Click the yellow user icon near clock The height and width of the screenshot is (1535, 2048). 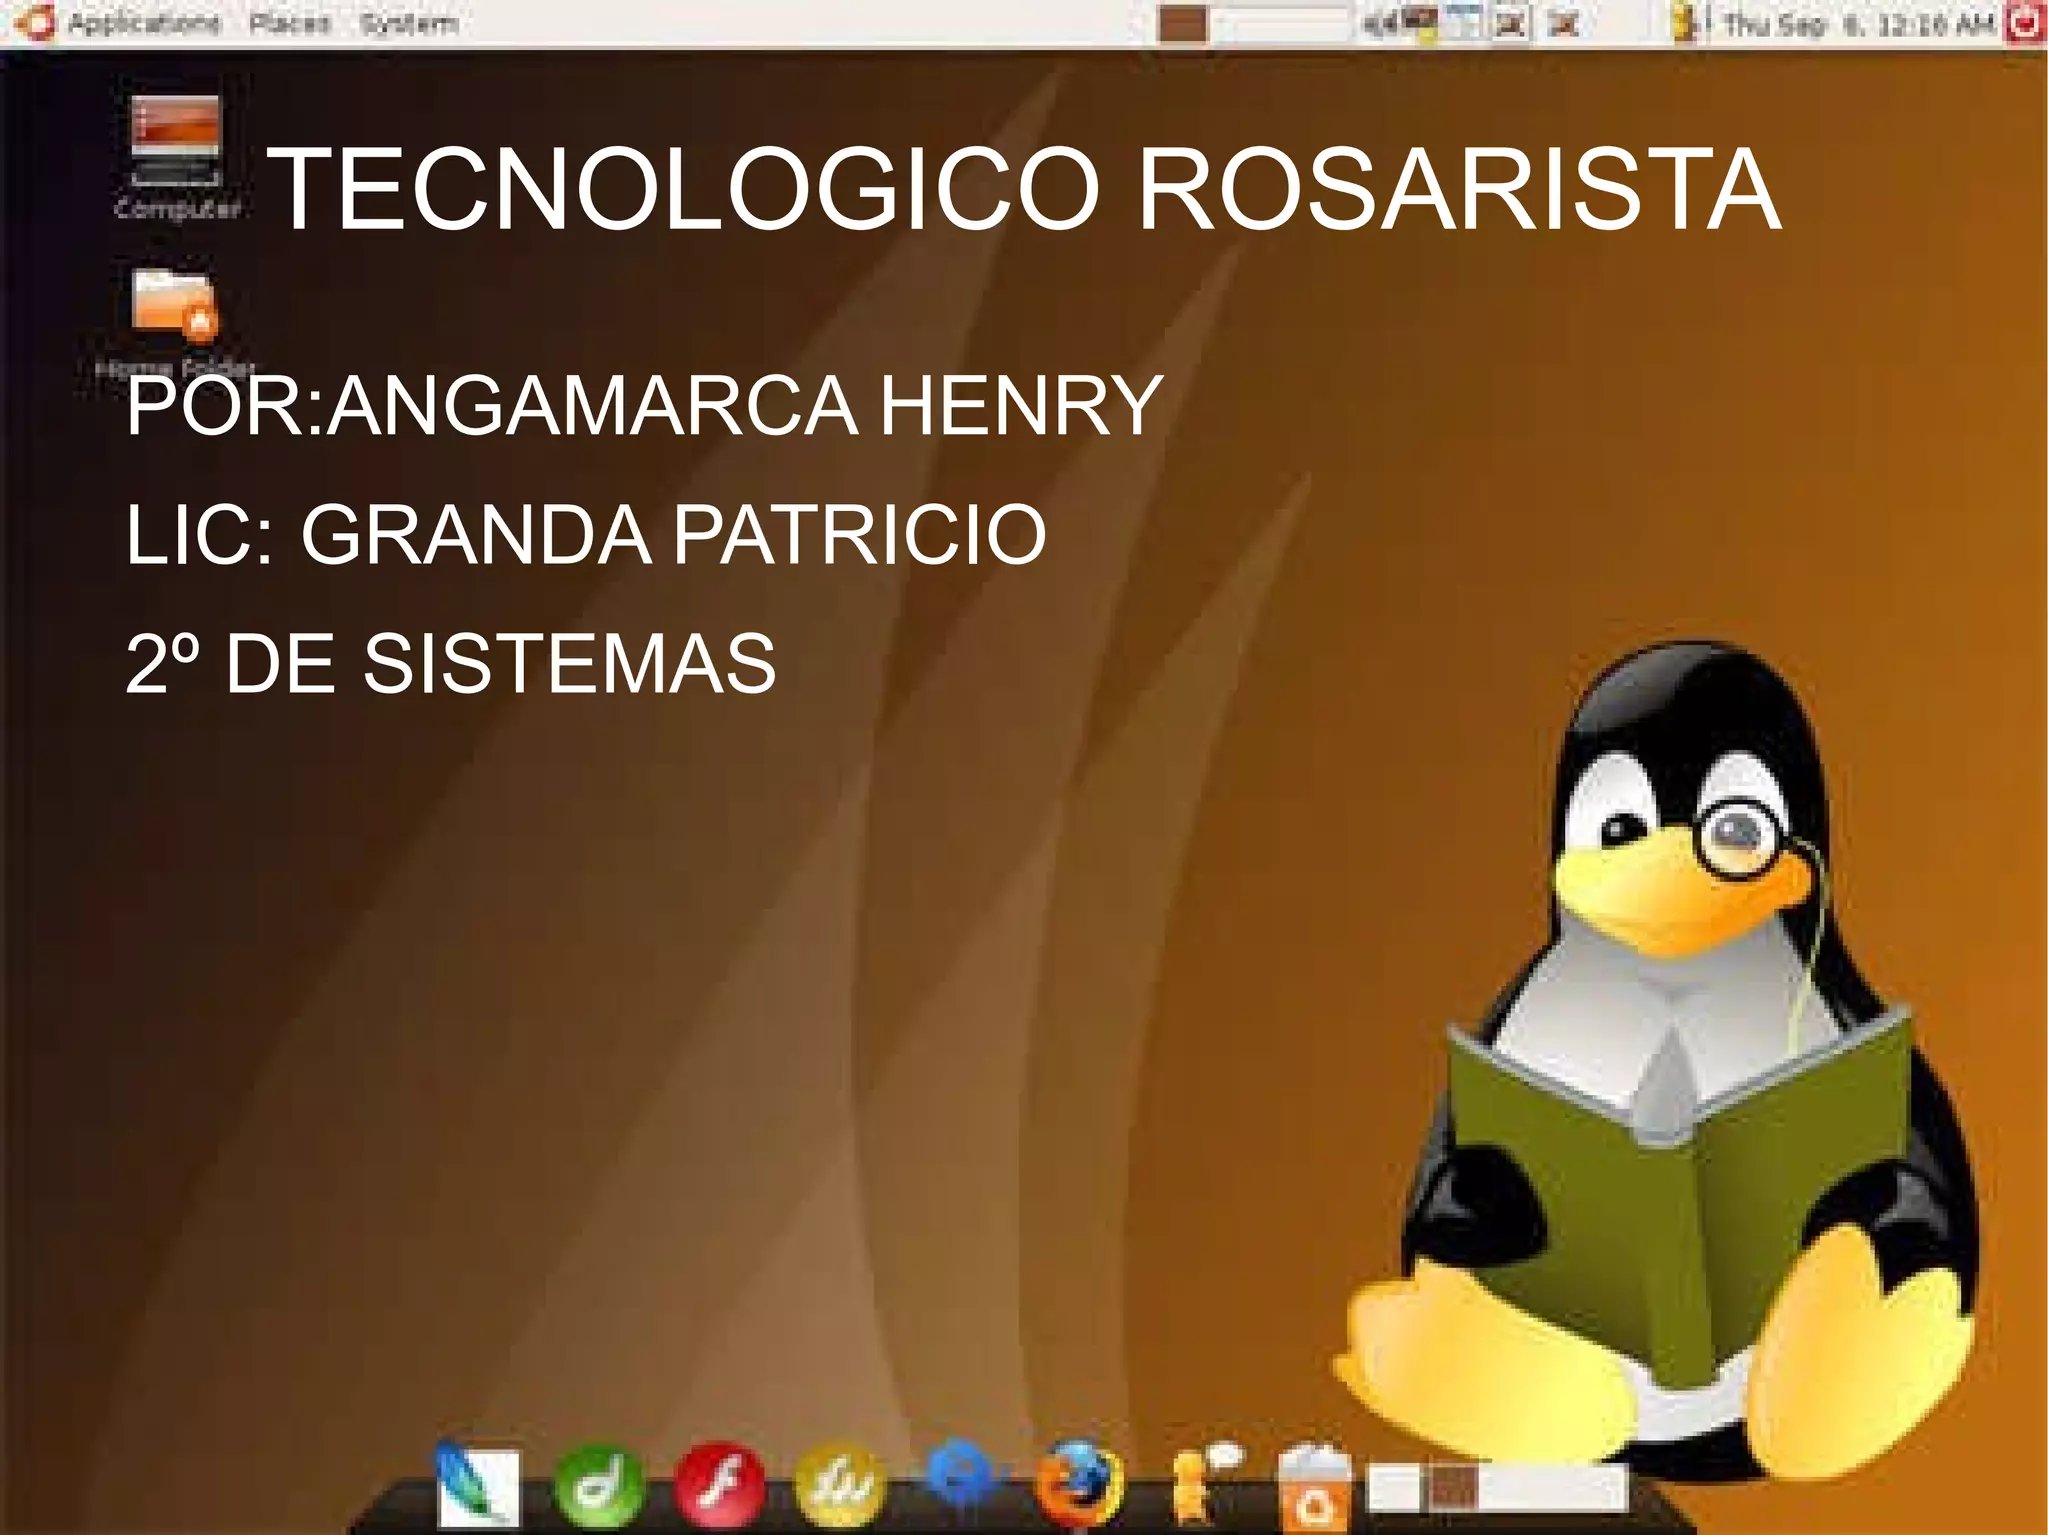1686,24
